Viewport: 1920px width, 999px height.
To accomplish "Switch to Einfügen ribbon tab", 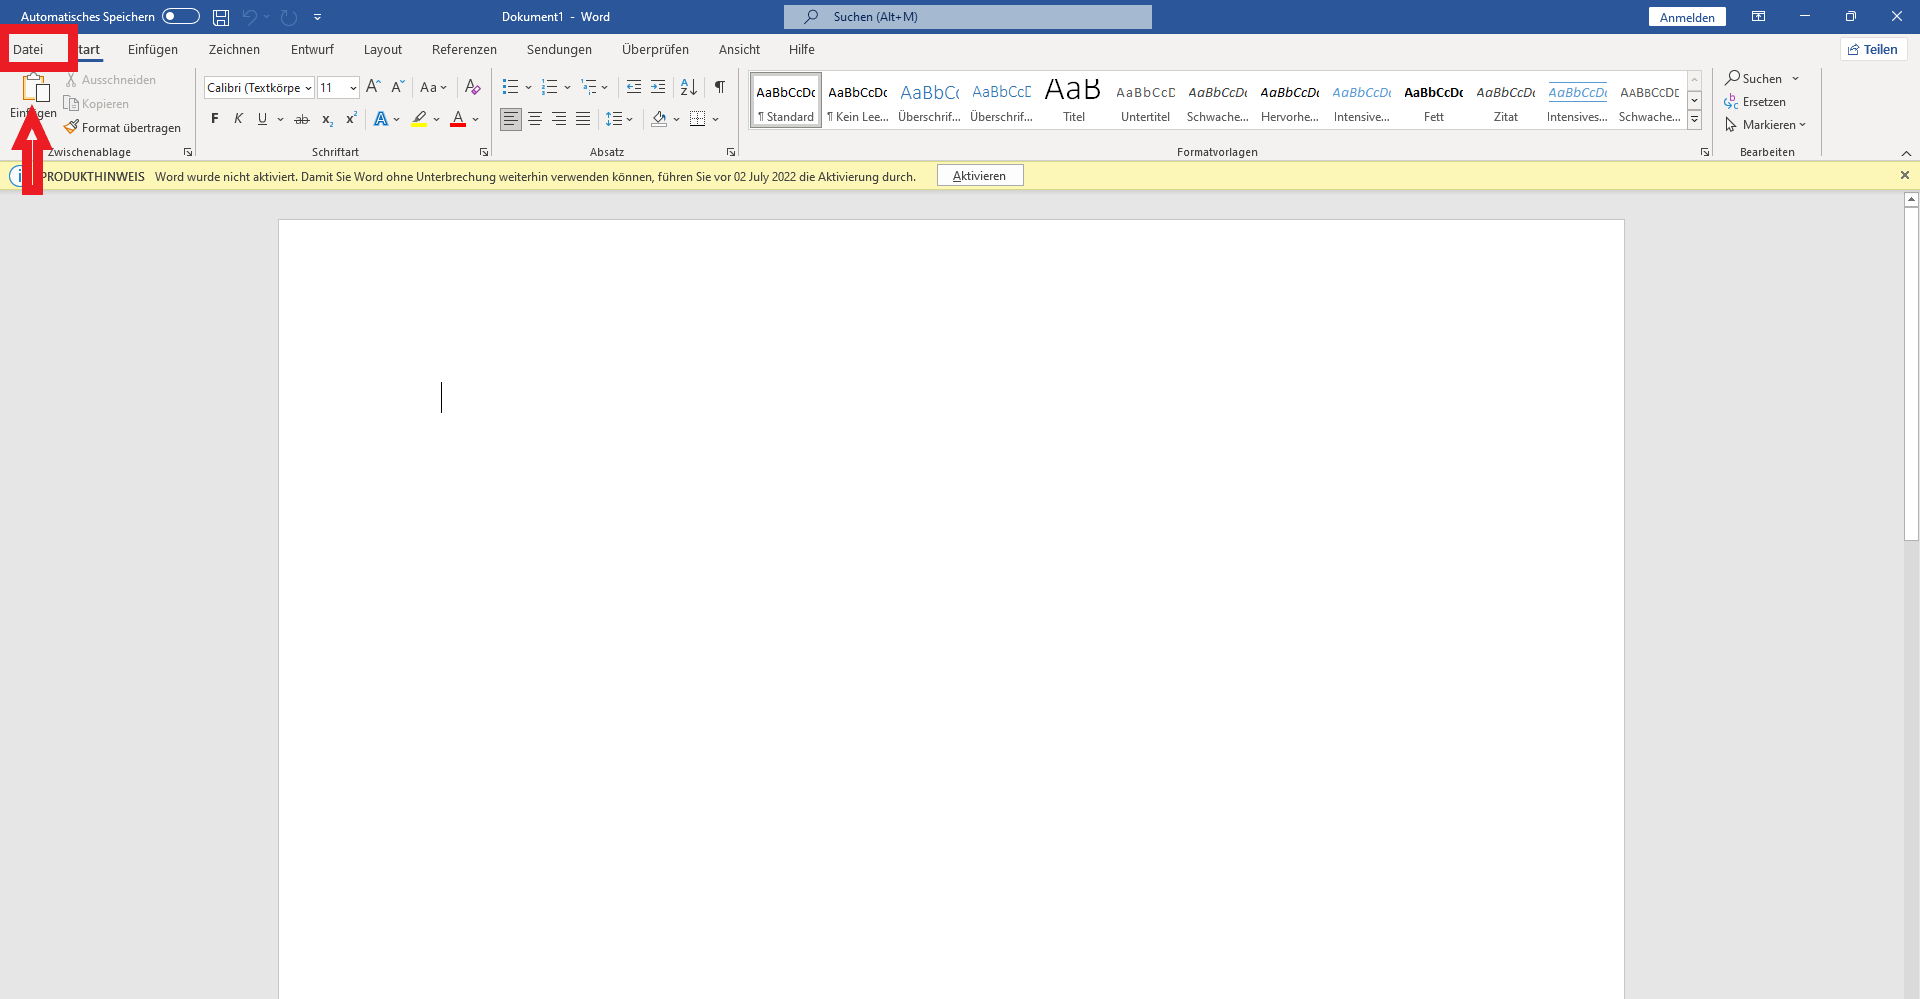I will tap(153, 49).
